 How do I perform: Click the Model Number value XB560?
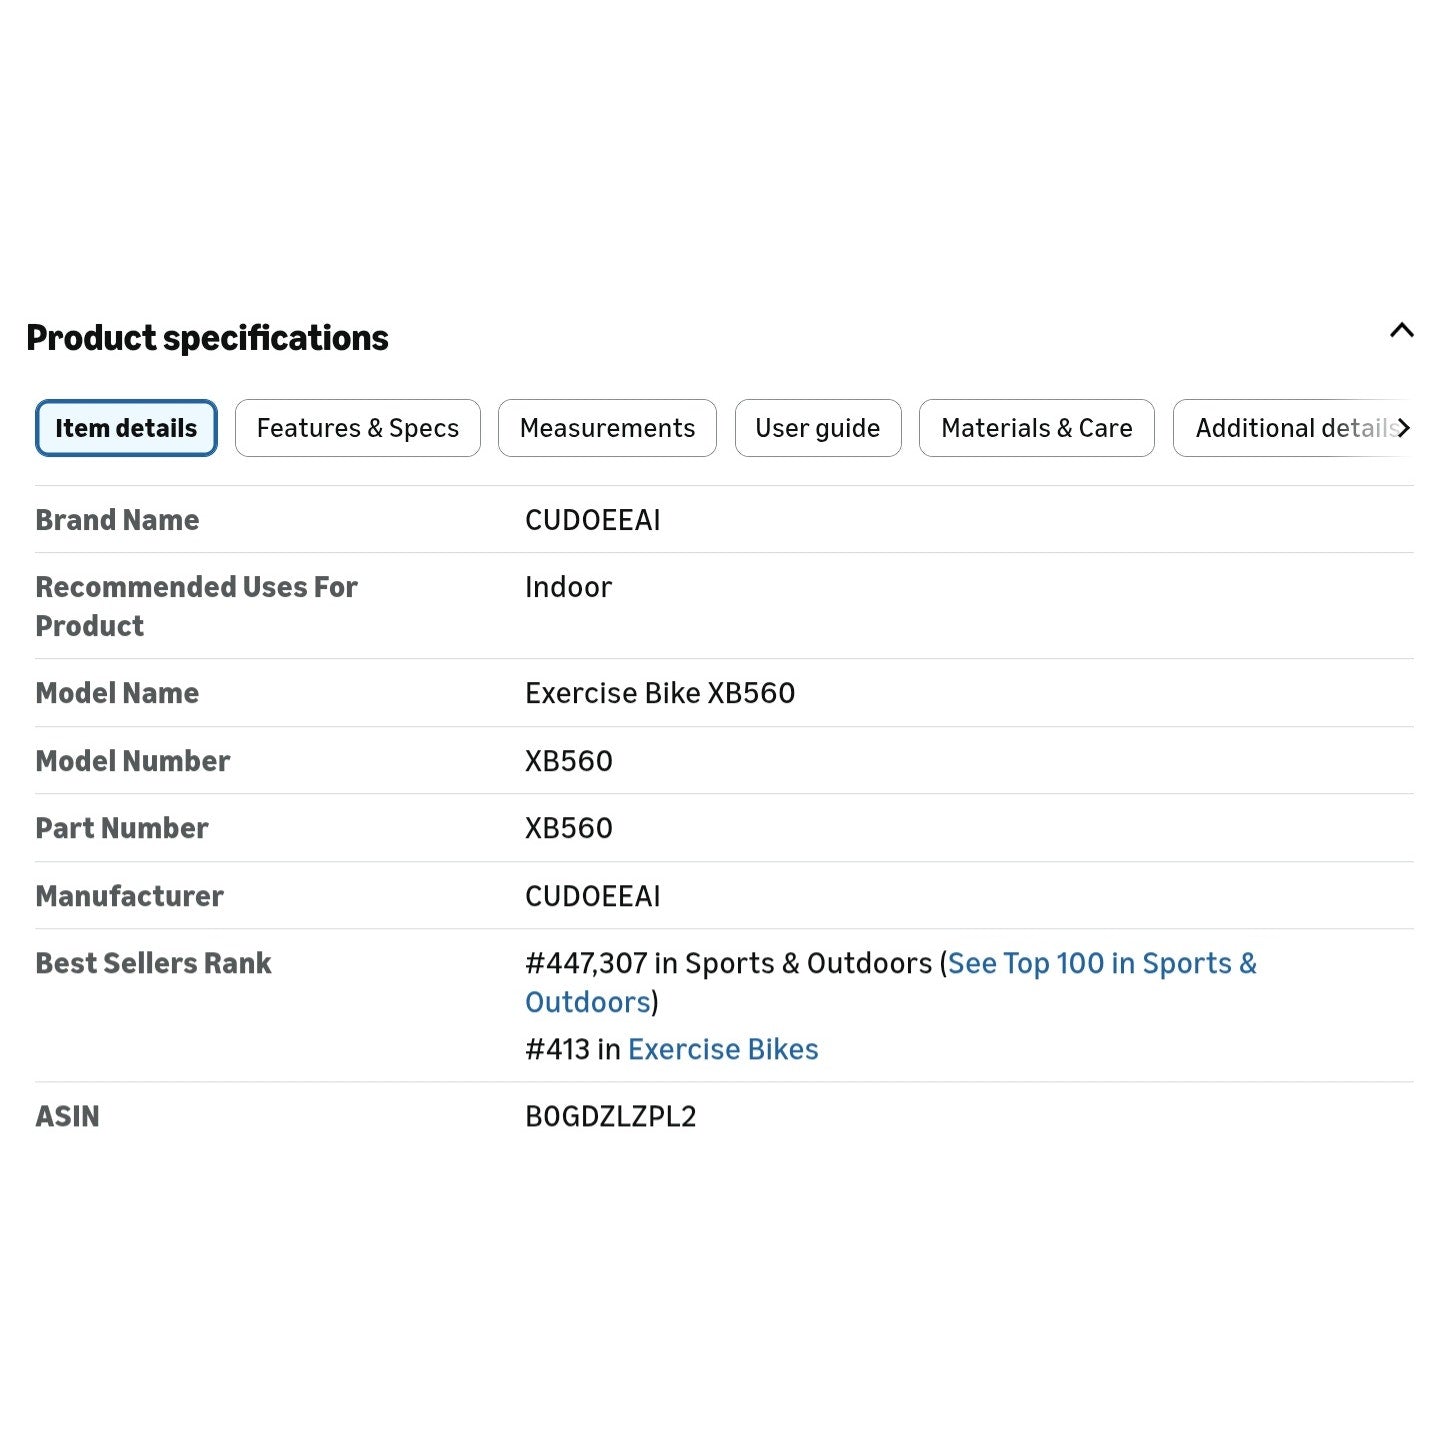tap(569, 761)
